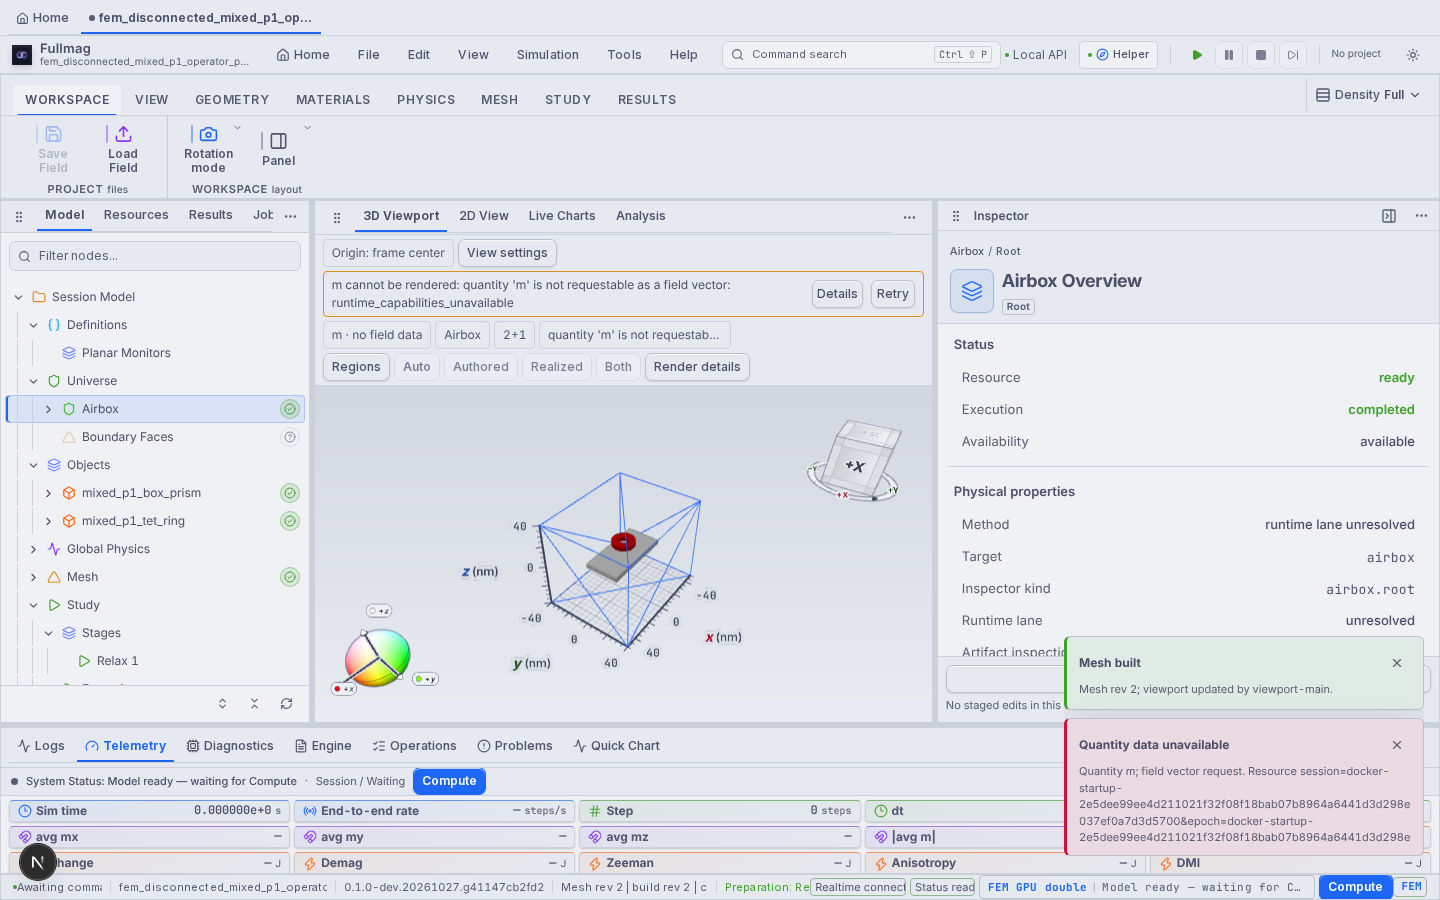Switch to the Diagnostics tab
The width and height of the screenshot is (1440, 900).
tap(230, 746)
